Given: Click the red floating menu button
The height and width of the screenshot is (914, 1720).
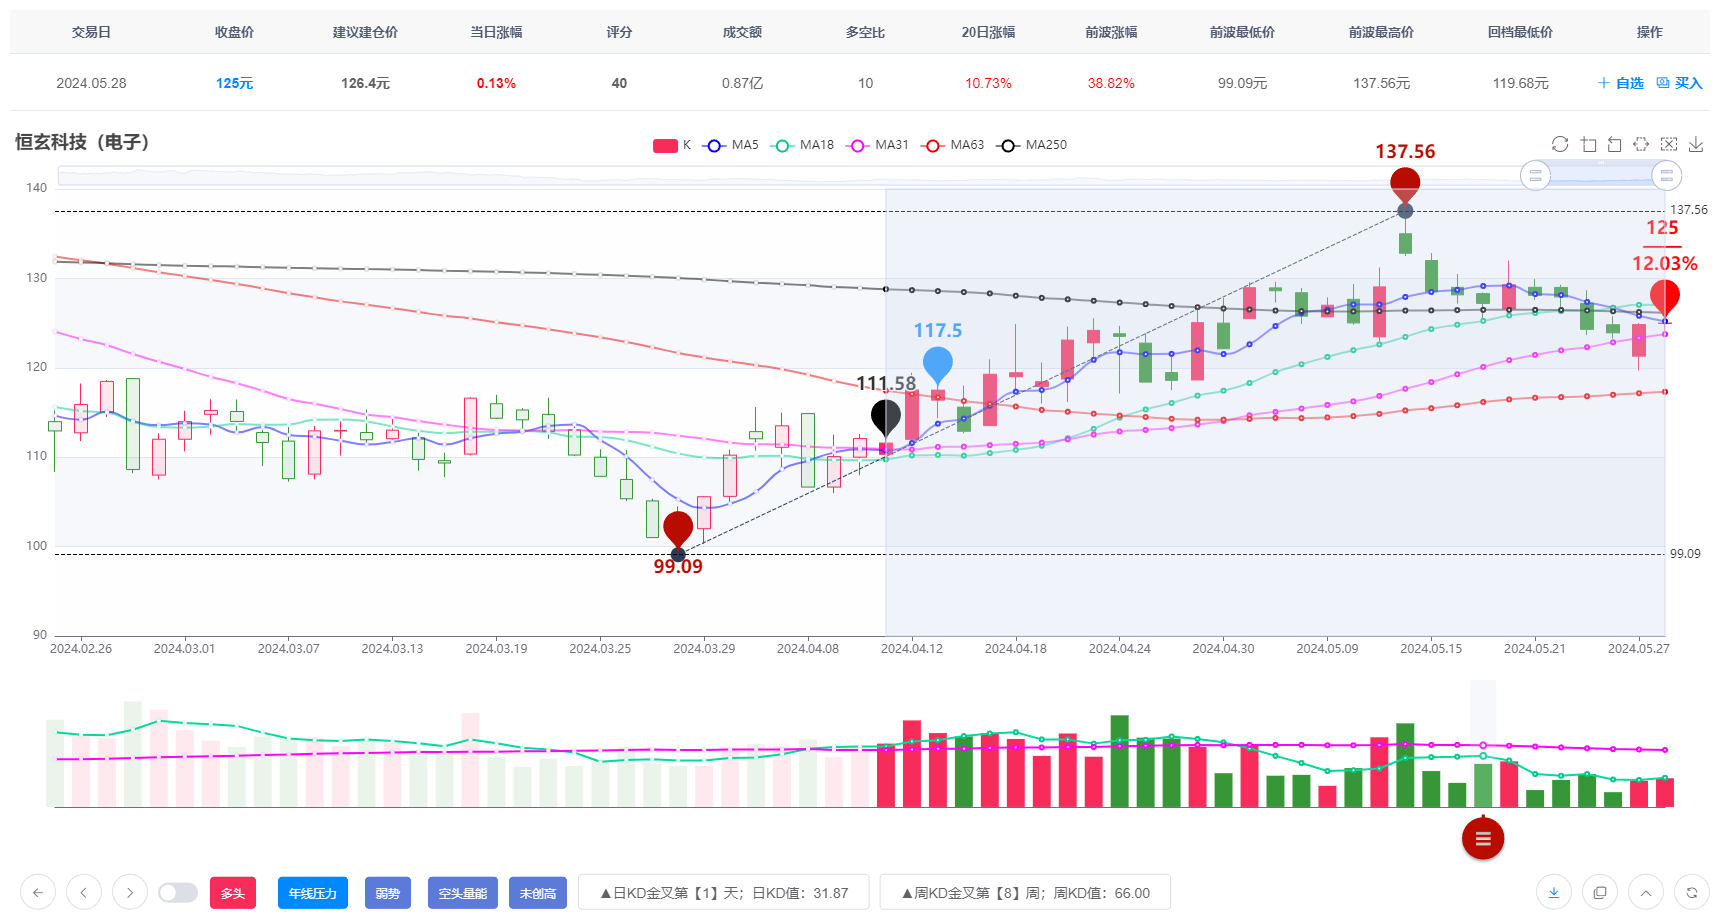Looking at the screenshot, I should pyautogui.click(x=1483, y=838).
